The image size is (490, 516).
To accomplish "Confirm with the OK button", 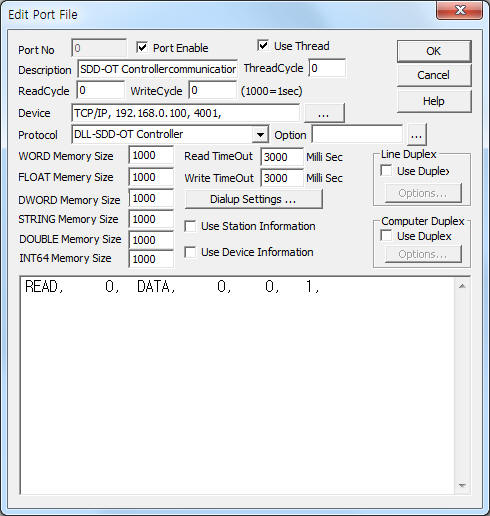I will 434,51.
